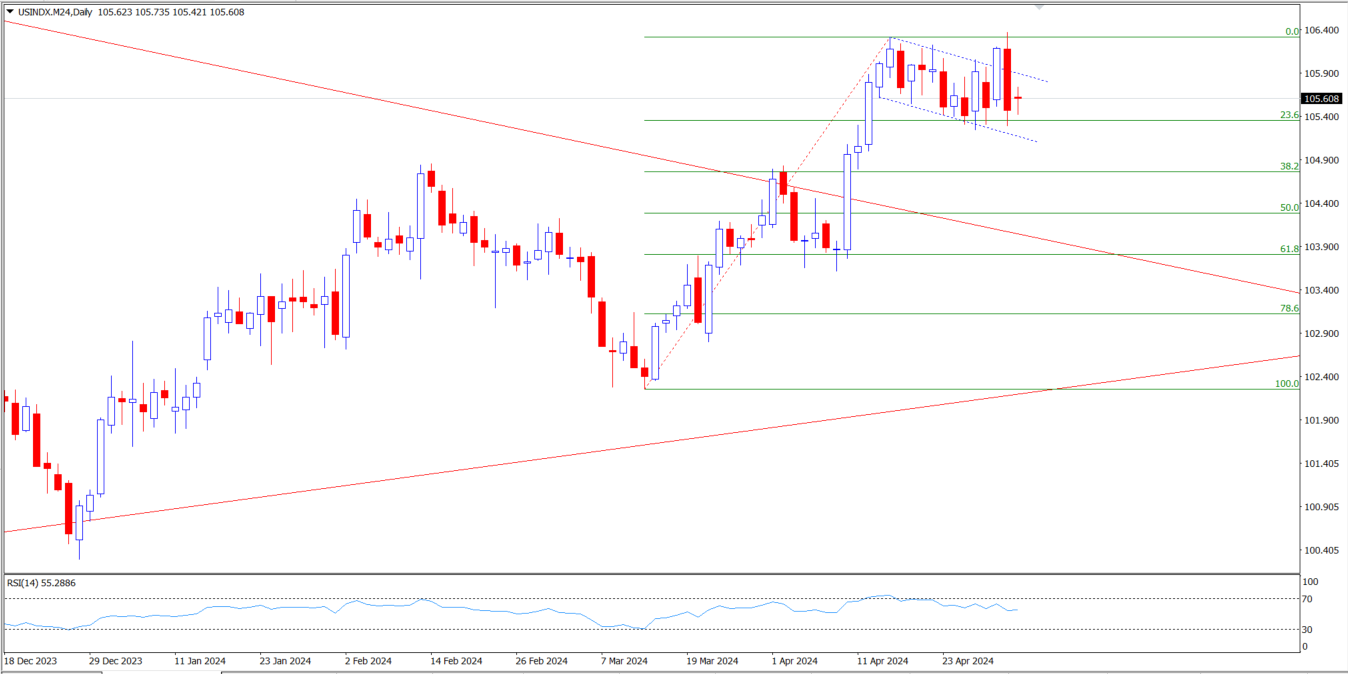1348x674 pixels.
Task: Click the 103.900 price scale value
Action: click(1322, 247)
